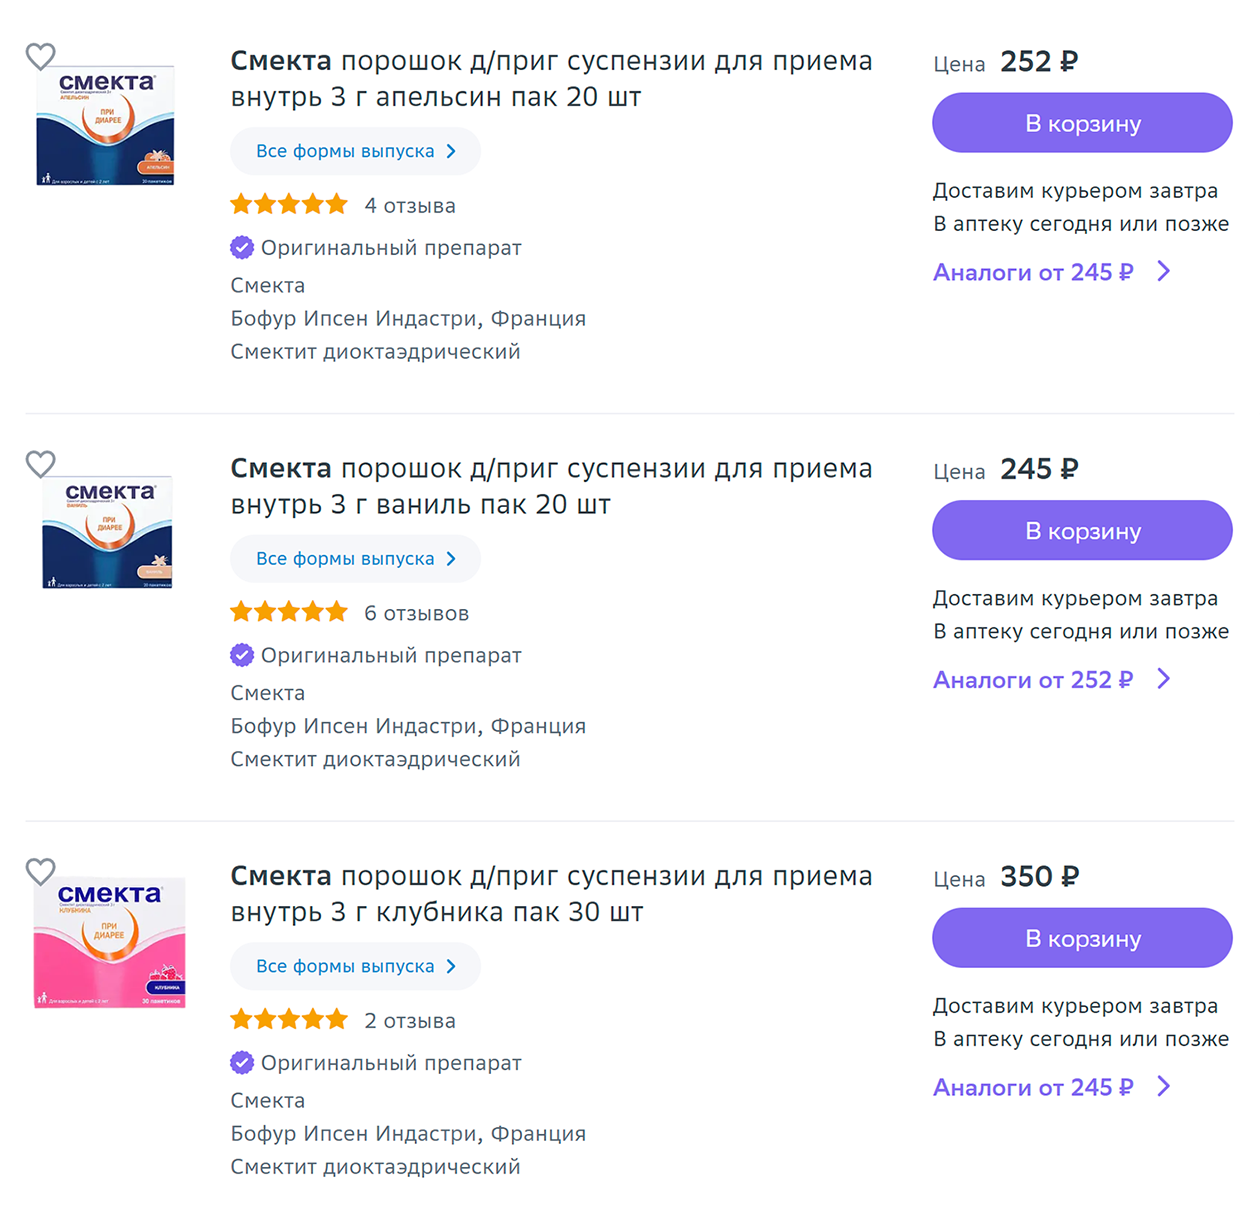The height and width of the screenshot is (1228, 1260).
Task: Open the vanilla Смекта product title
Action: (x=550, y=486)
